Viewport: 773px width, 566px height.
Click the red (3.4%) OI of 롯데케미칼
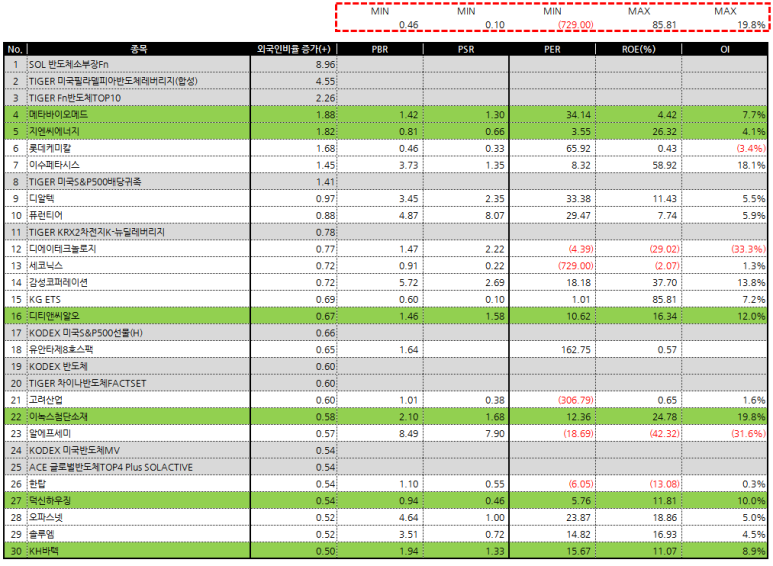click(x=751, y=148)
